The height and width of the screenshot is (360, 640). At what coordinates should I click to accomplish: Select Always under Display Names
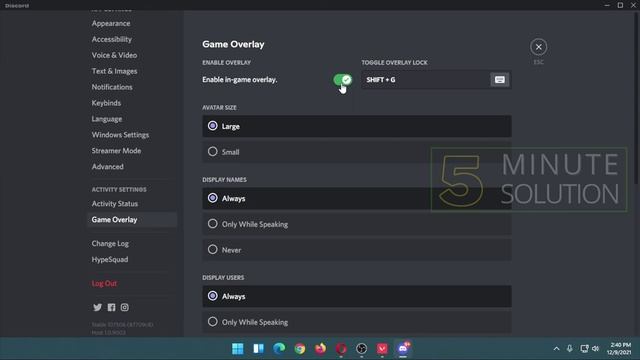tap(357, 198)
